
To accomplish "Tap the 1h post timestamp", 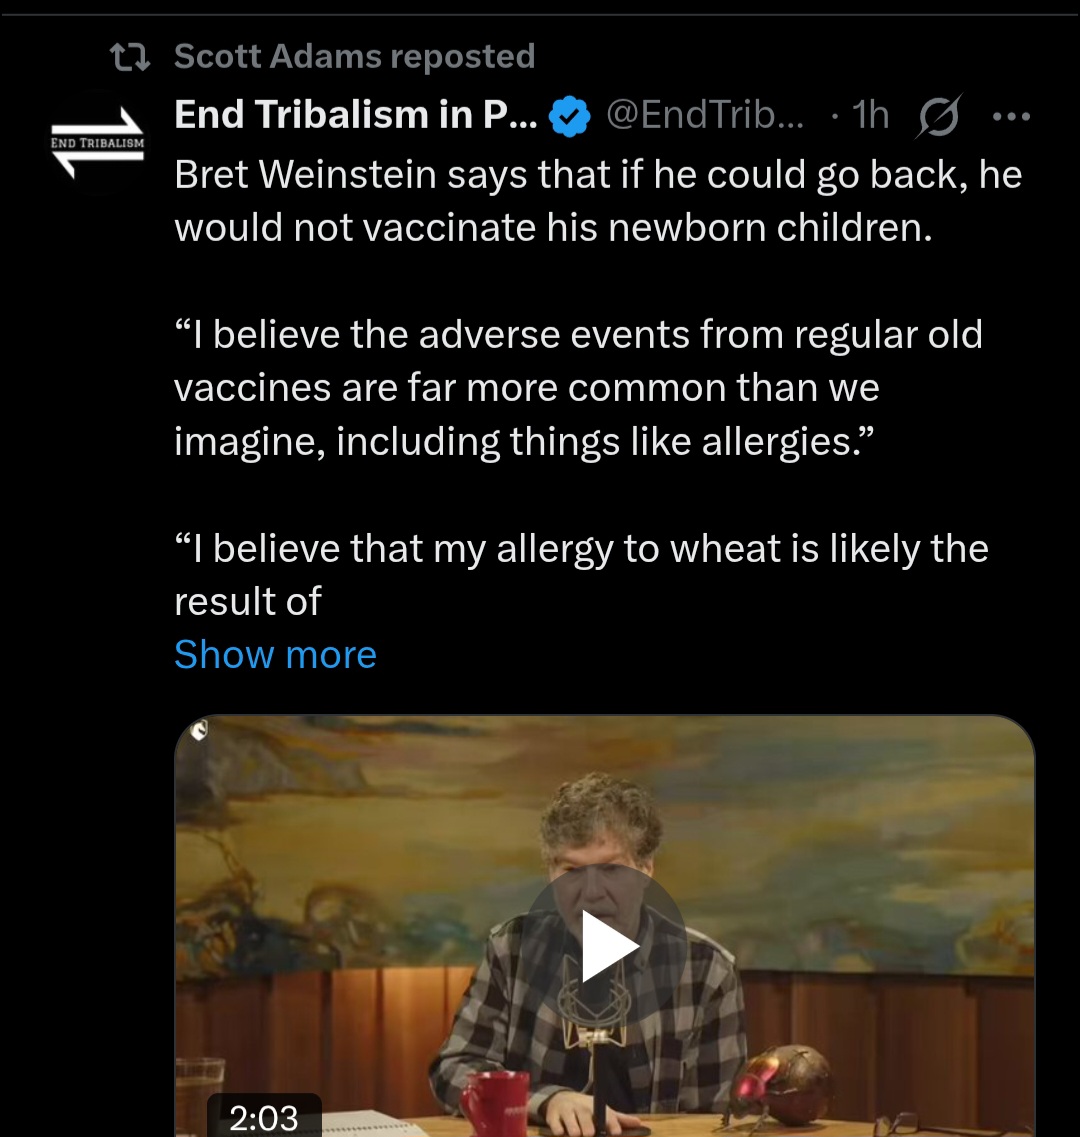I will coord(871,116).
